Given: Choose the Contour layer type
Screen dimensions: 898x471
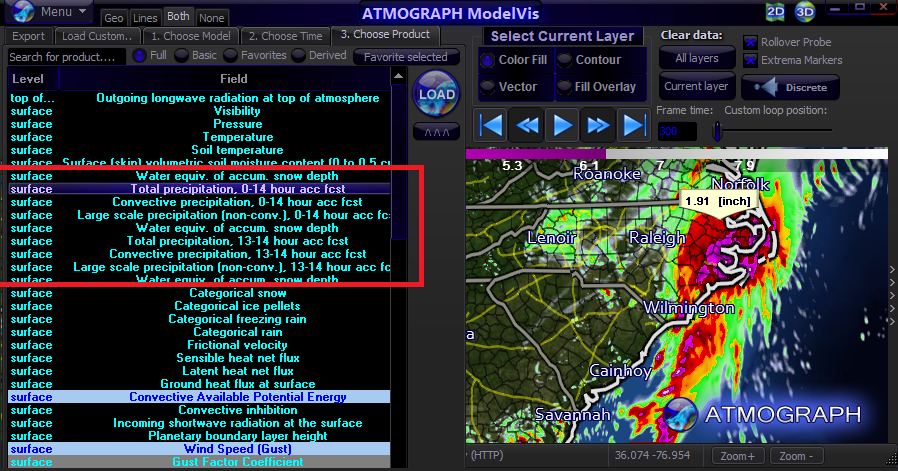Looking at the screenshot, I should 565,60.
